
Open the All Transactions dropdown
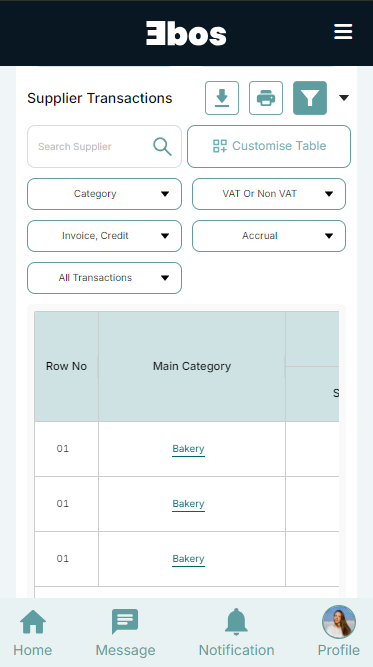104,278
